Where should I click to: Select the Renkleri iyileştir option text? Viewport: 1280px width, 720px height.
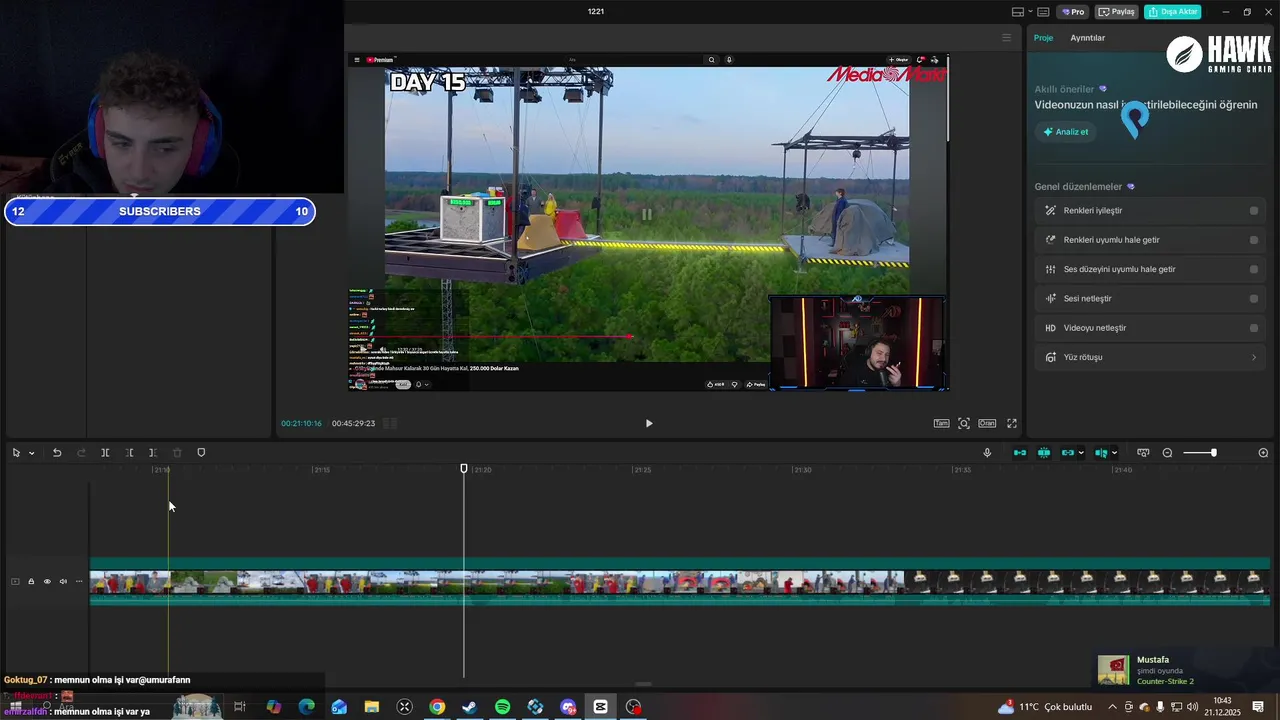[1093, 211]
